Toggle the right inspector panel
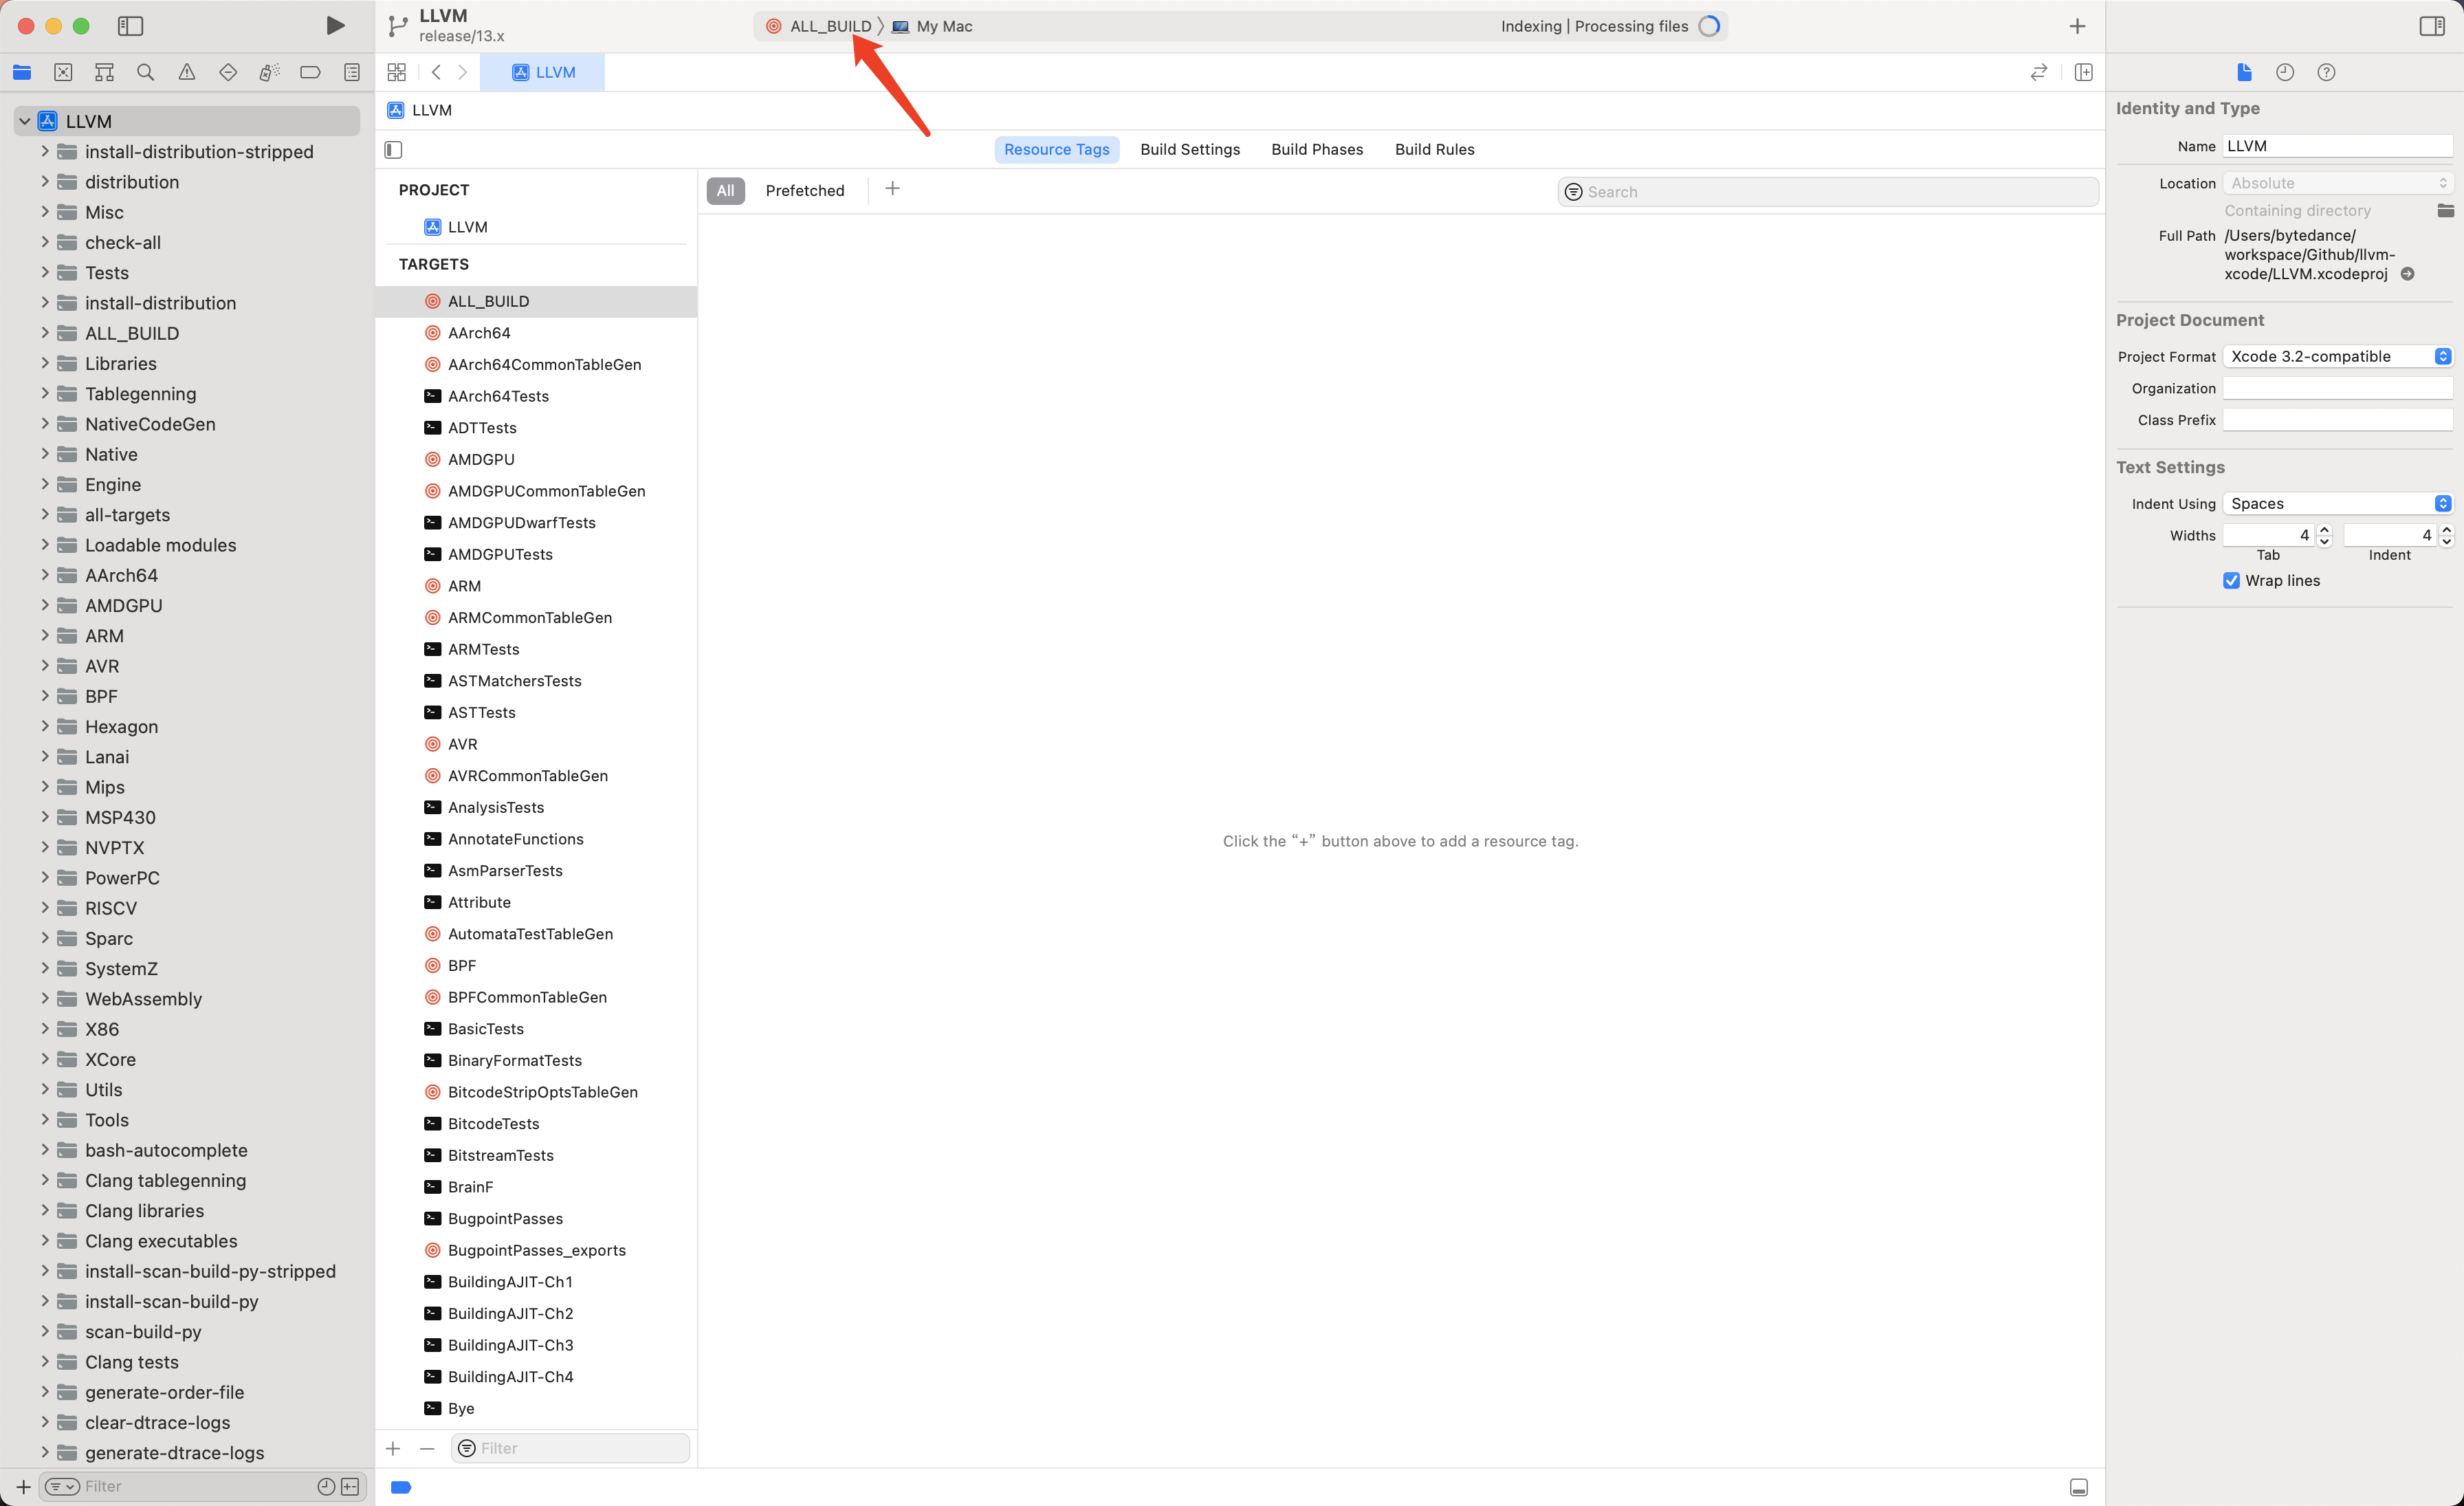The image size is (2464, 1506). coord(2432,26)
